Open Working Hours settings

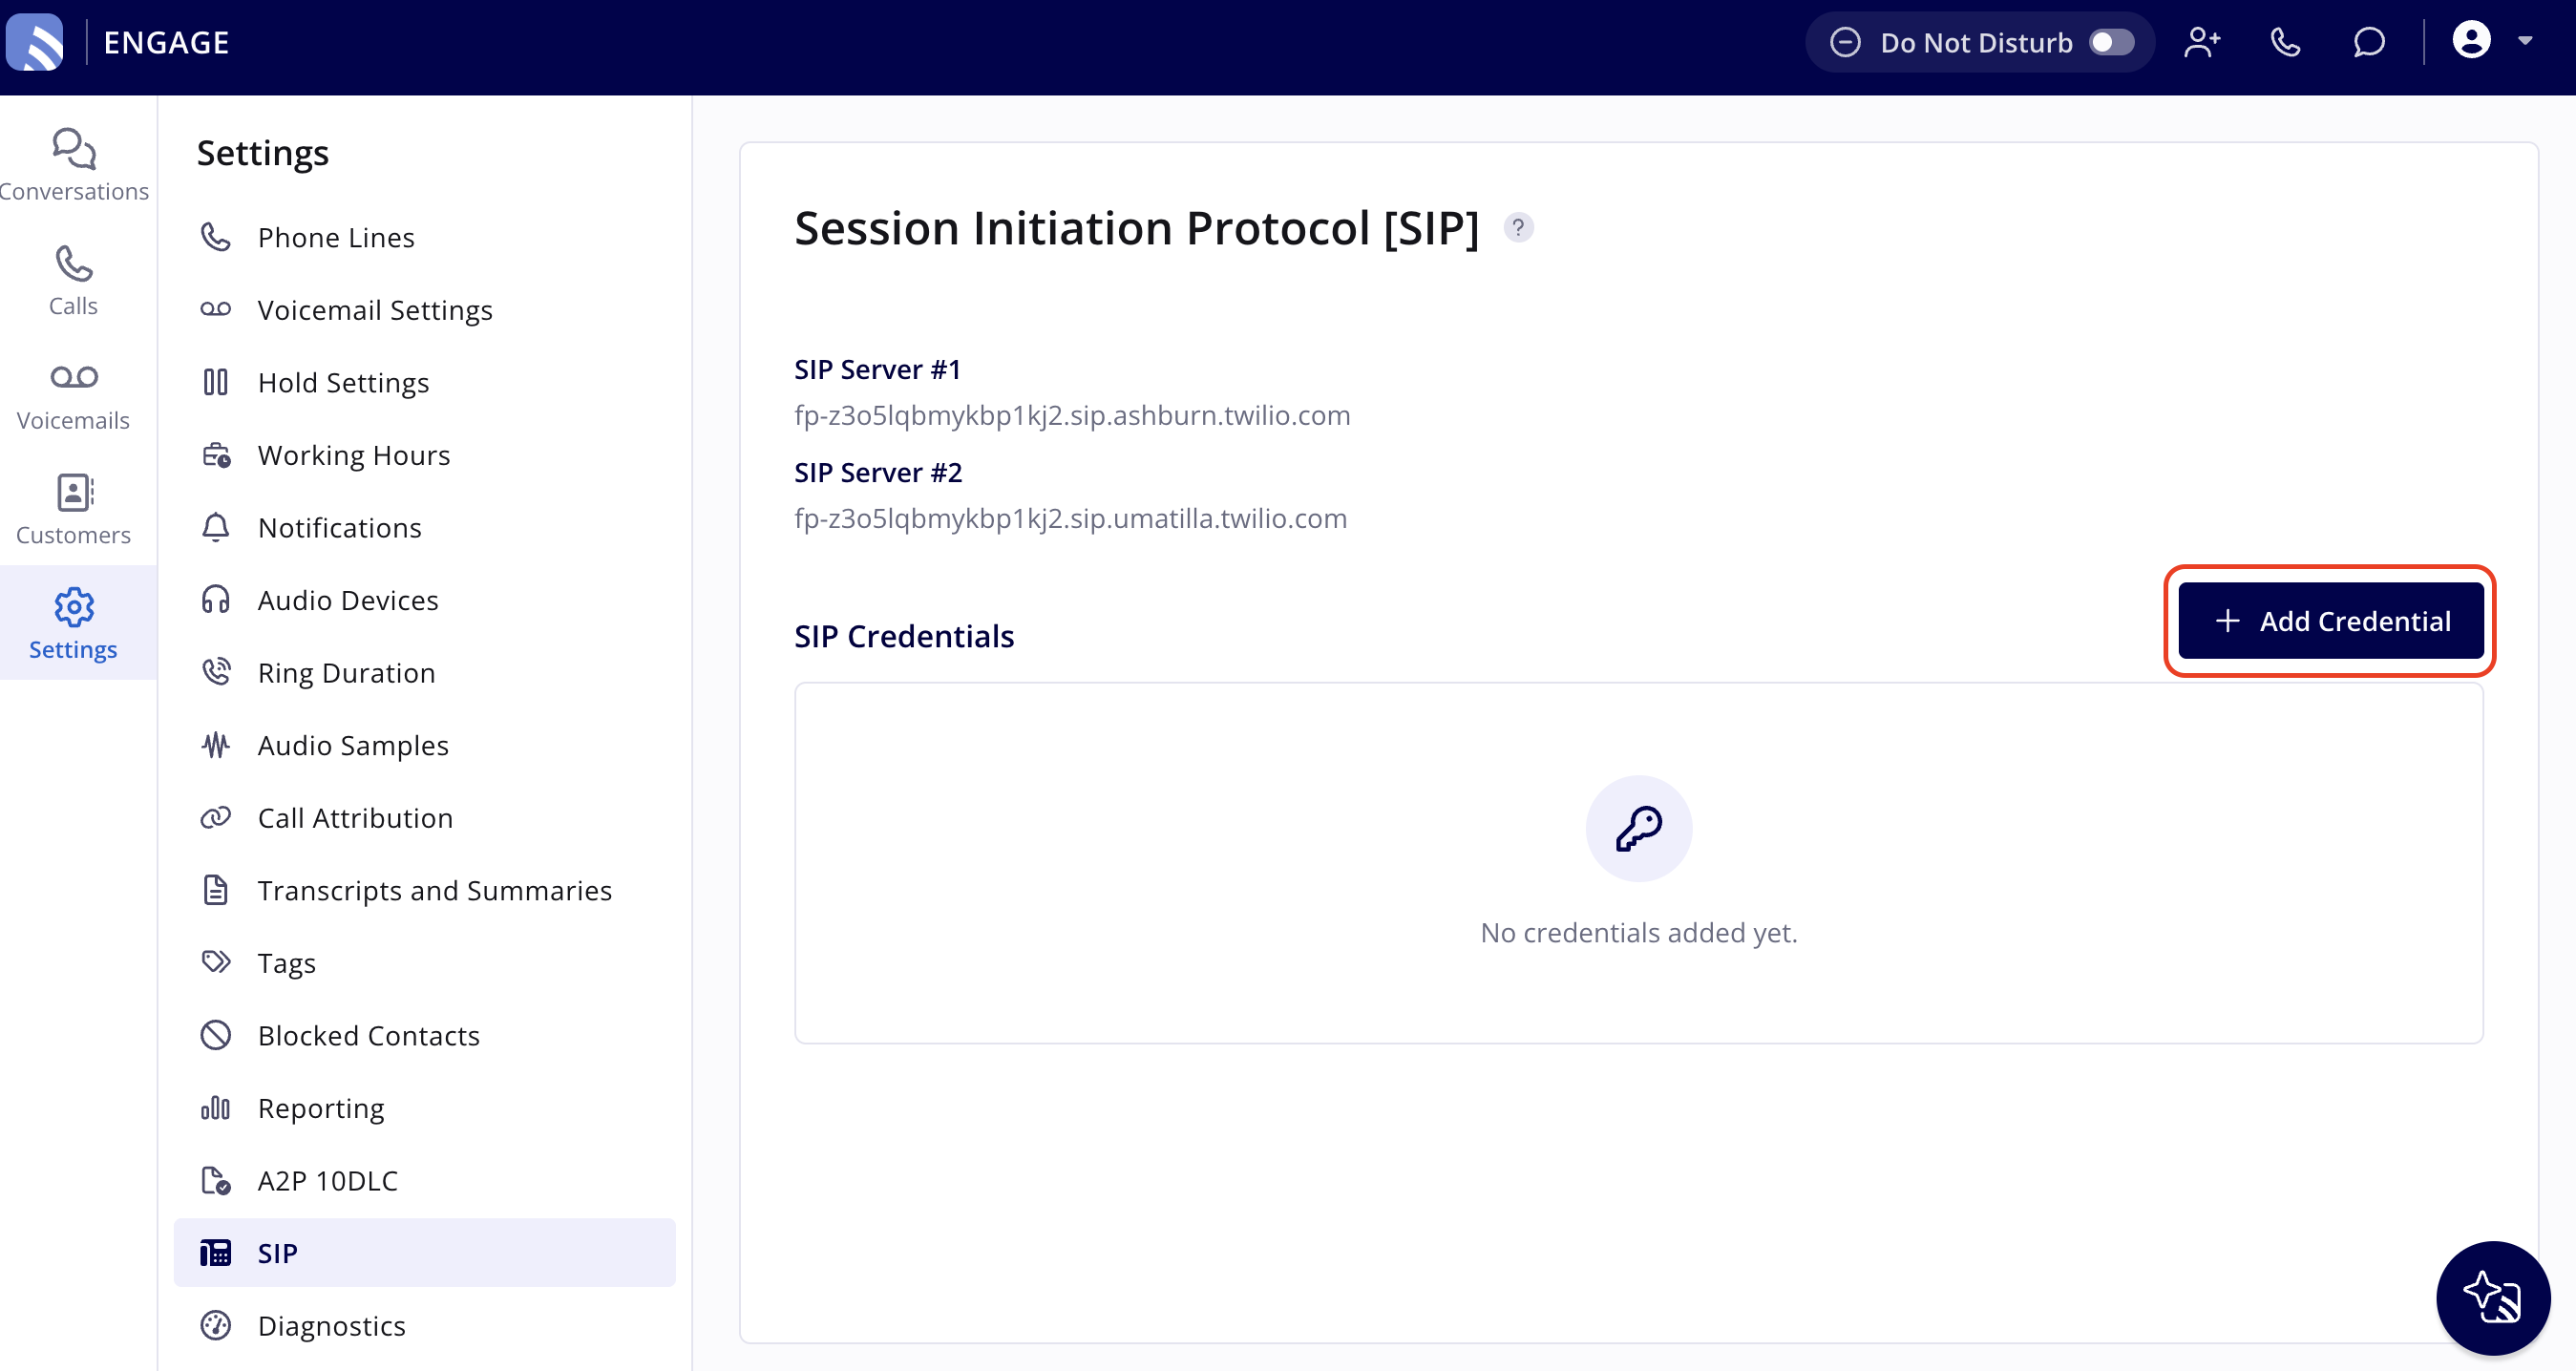[424, 455]
